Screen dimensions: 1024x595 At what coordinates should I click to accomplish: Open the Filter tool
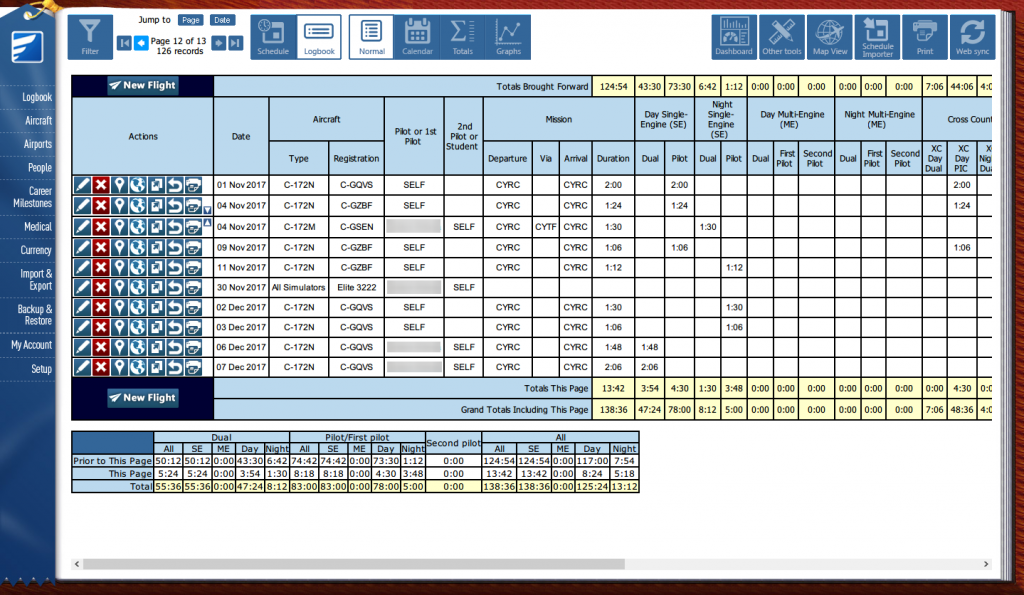click(90, 37)
